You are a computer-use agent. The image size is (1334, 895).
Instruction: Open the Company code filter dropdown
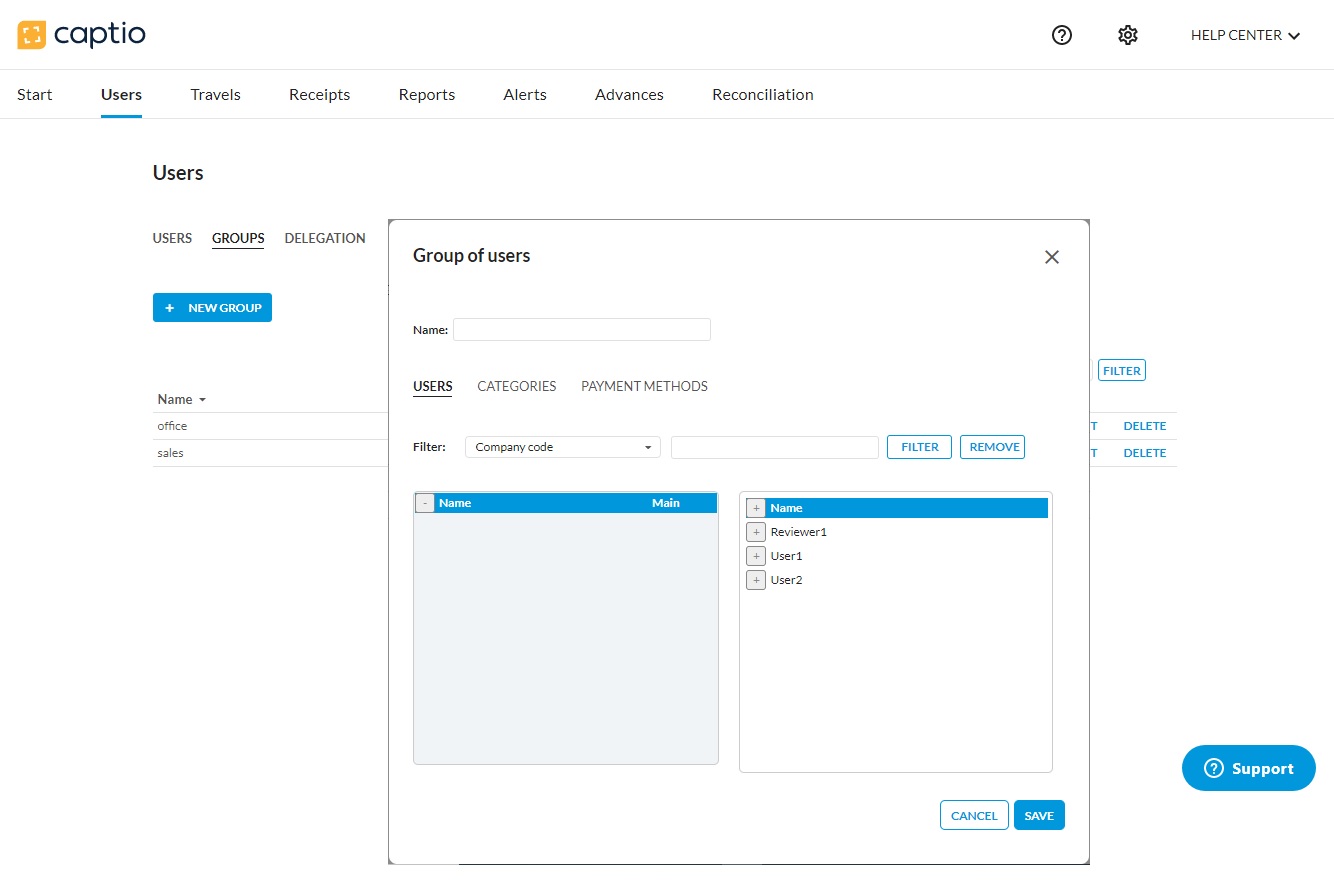[x=562, y=447]
